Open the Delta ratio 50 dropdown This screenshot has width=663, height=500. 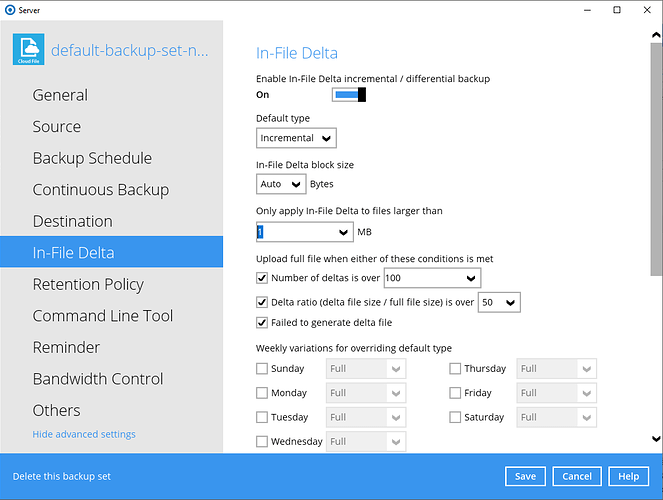pyautogui.click(x=499, y=302)
